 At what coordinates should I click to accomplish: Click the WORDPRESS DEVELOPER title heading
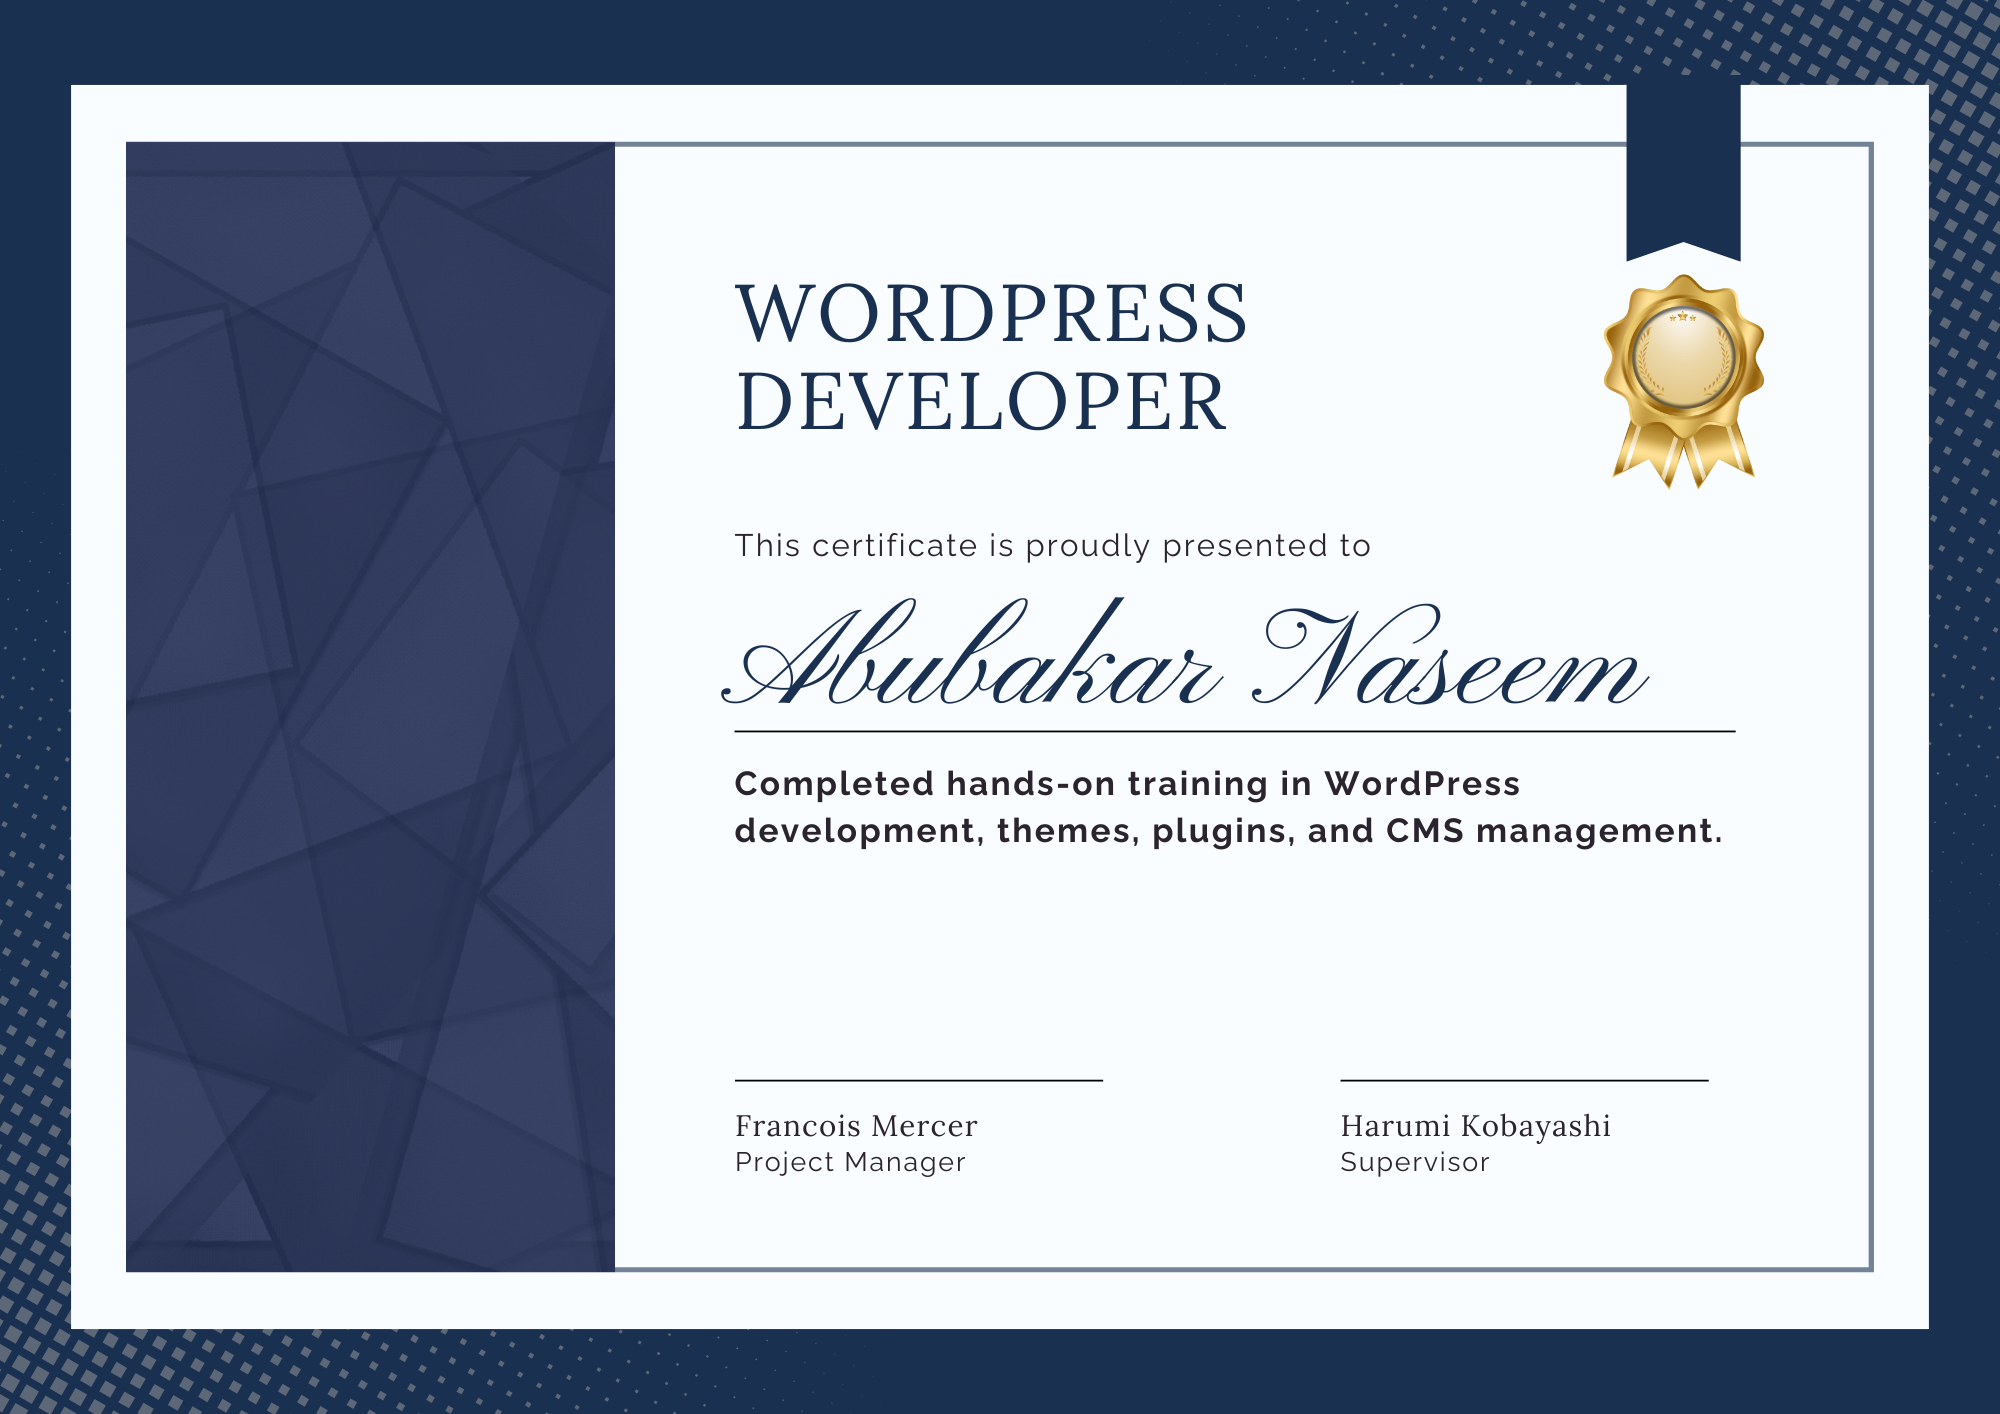point(990,357)
